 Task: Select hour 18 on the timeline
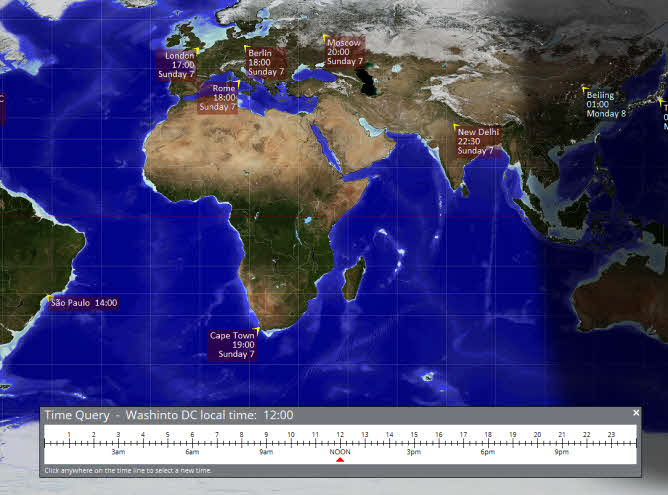pyautogui.click(x=488, y=435)
